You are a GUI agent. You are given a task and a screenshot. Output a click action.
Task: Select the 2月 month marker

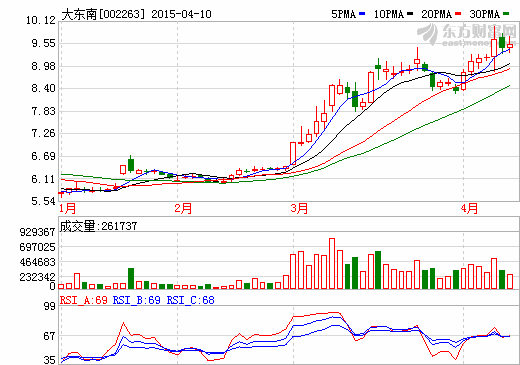[183, 208]
